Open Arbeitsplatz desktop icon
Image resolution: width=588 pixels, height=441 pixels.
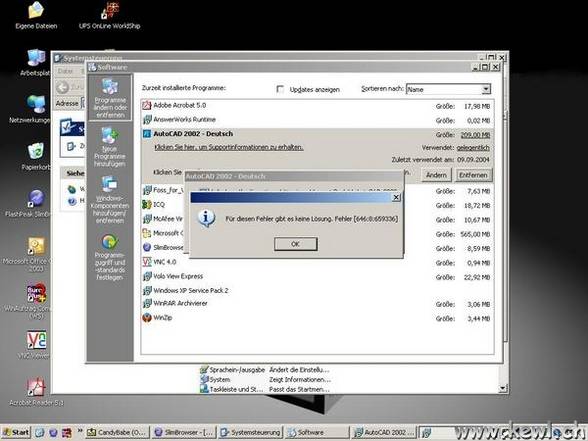click(x=36, y=63)
